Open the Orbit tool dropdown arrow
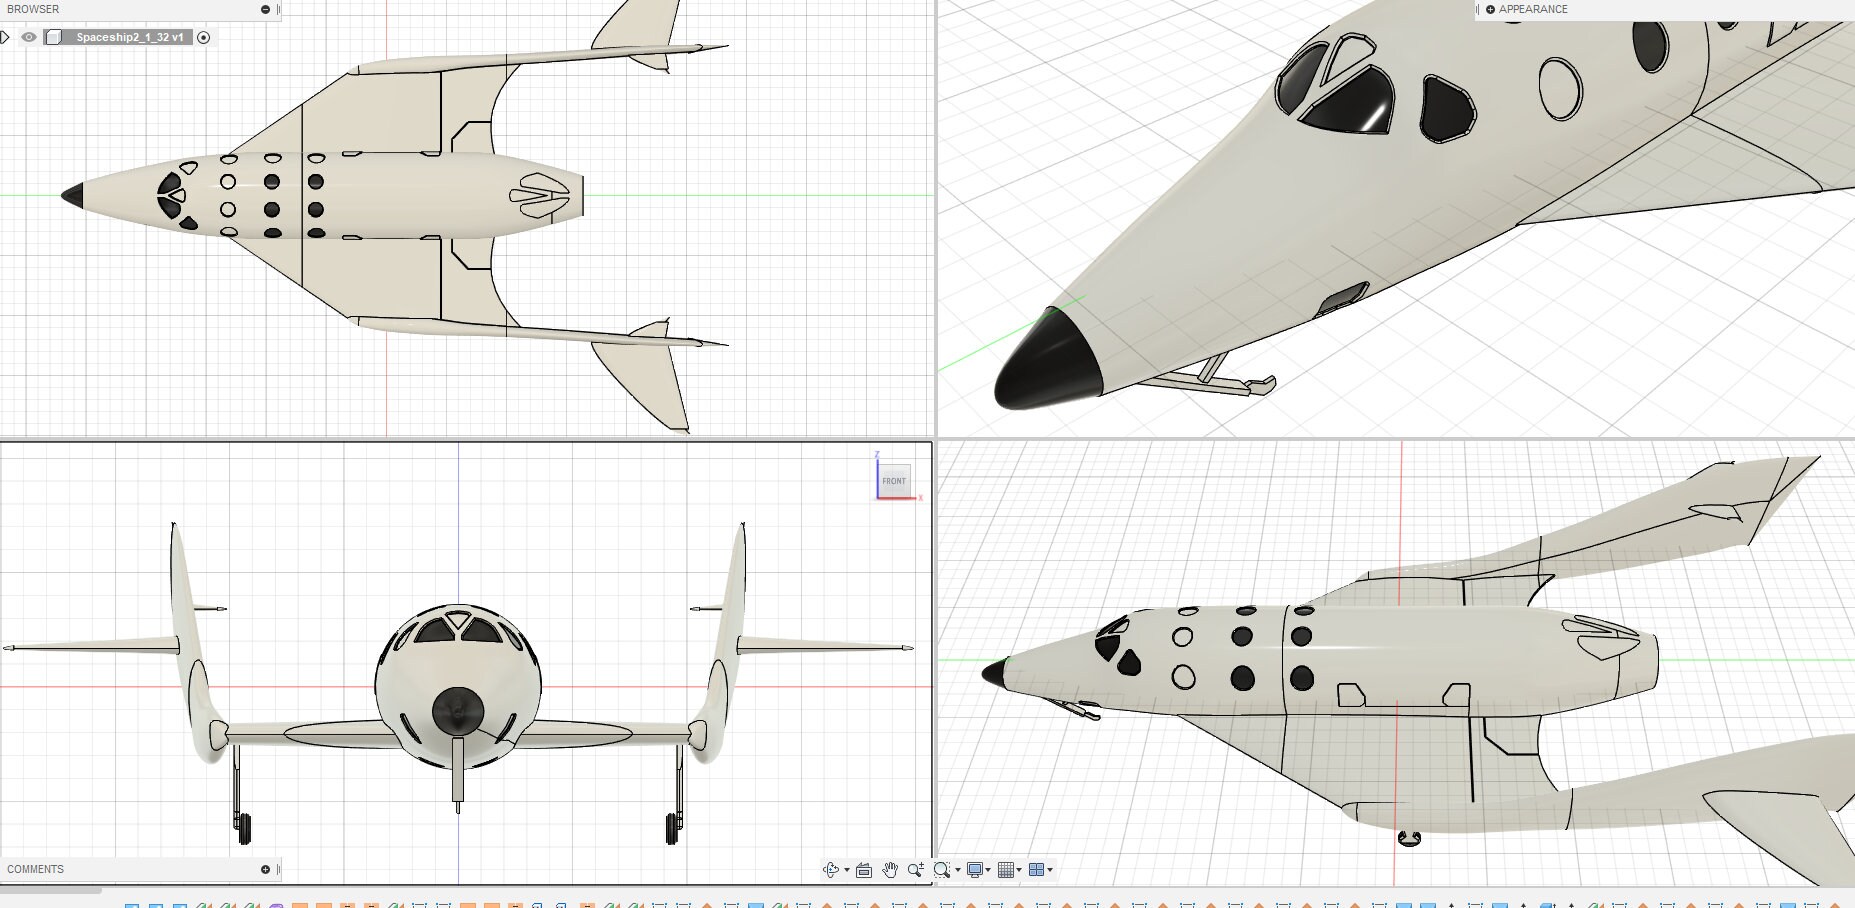Image resolution: width=1855 pixels, height=908 pixels. [847, 869]
